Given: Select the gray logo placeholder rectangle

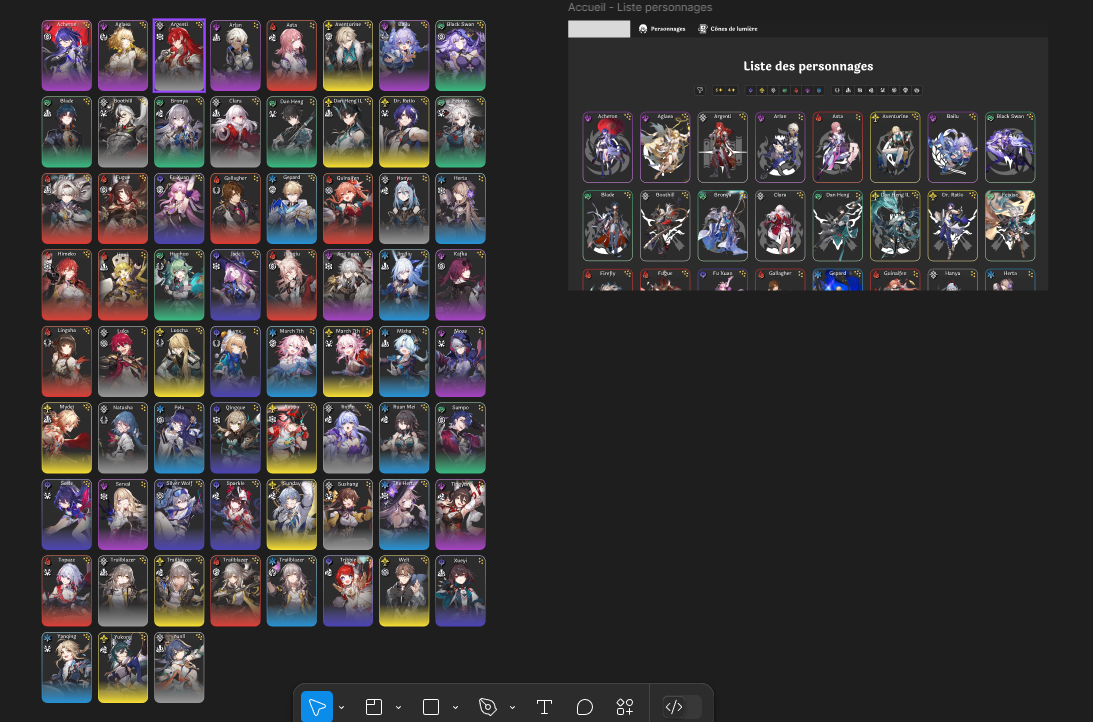Looking at the screenshot, I should [599, 29].
